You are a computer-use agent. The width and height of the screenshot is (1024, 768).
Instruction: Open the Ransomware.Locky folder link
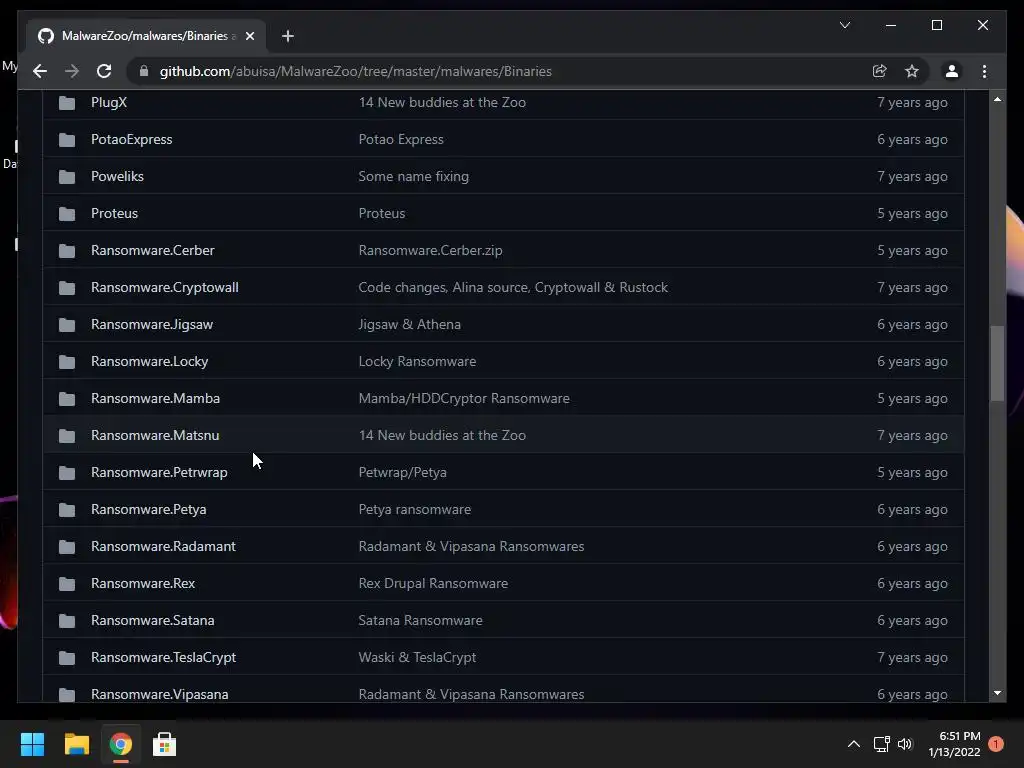click(150, 362)
